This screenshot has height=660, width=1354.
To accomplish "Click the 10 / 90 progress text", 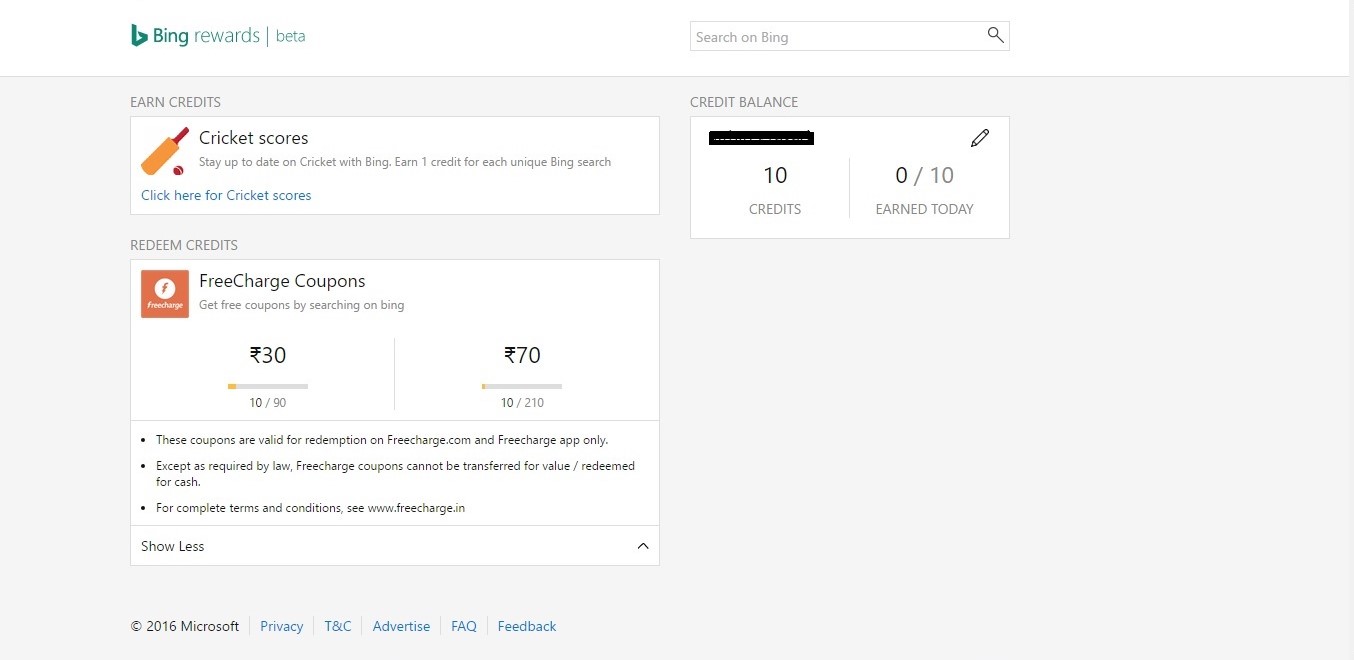I will point(268,403).
